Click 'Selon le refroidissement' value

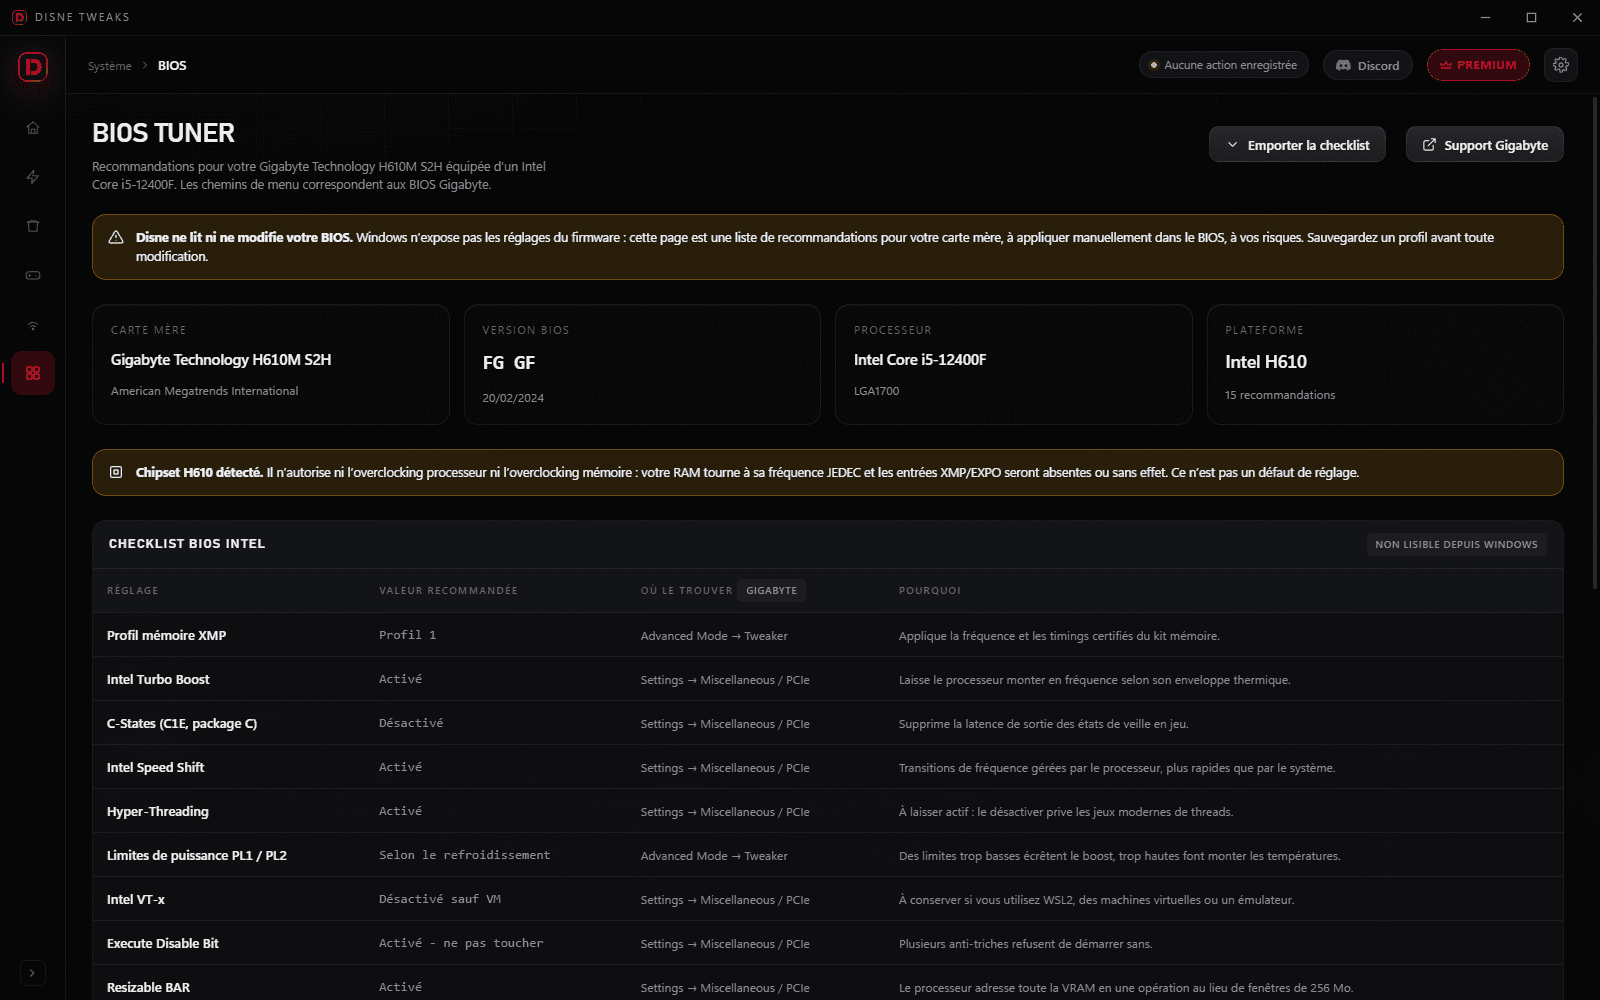pos(464,855)
